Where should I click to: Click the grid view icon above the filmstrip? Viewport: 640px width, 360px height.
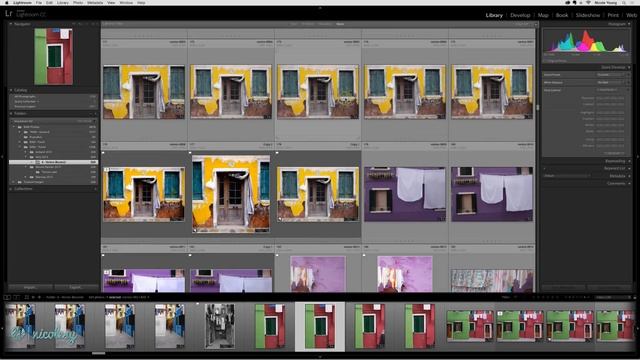(x=27, y=297)
